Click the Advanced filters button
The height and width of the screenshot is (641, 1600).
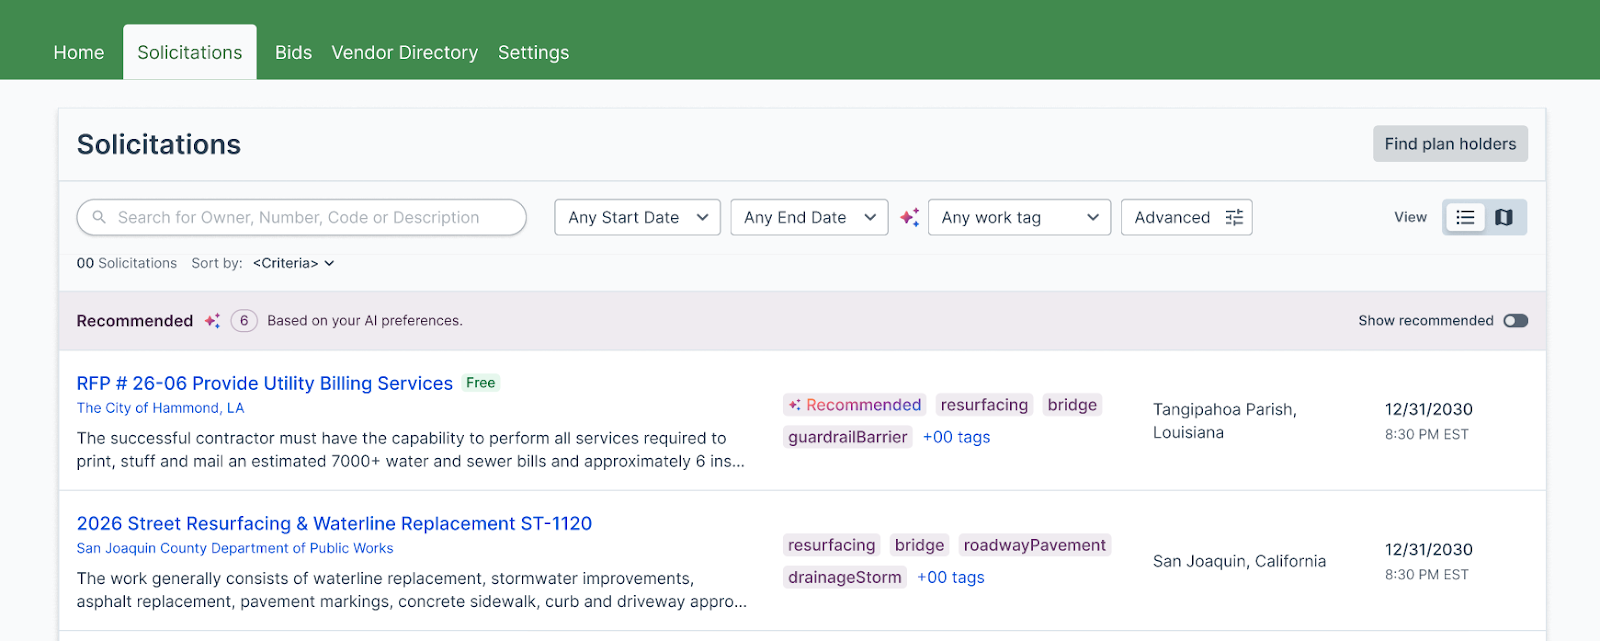(1187, 217)
